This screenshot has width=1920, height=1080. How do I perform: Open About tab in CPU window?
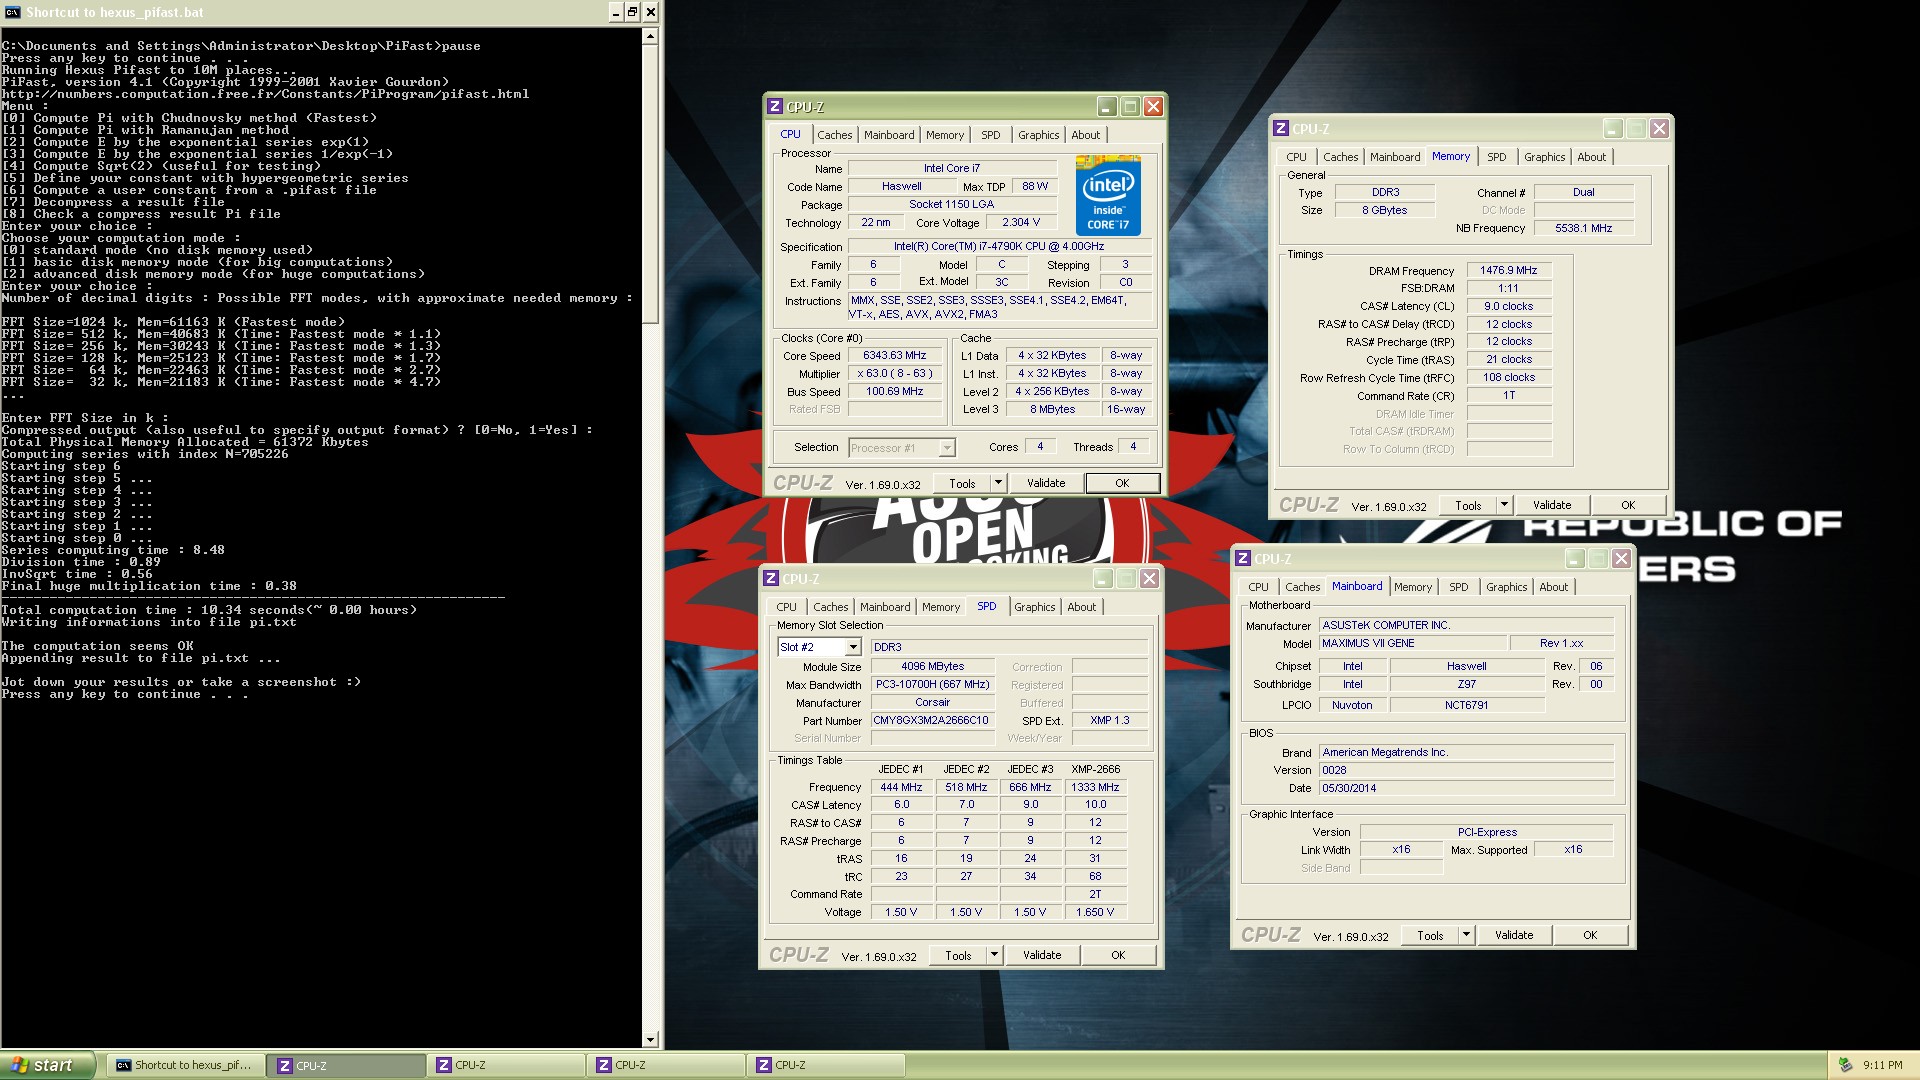coord(1085,135)
